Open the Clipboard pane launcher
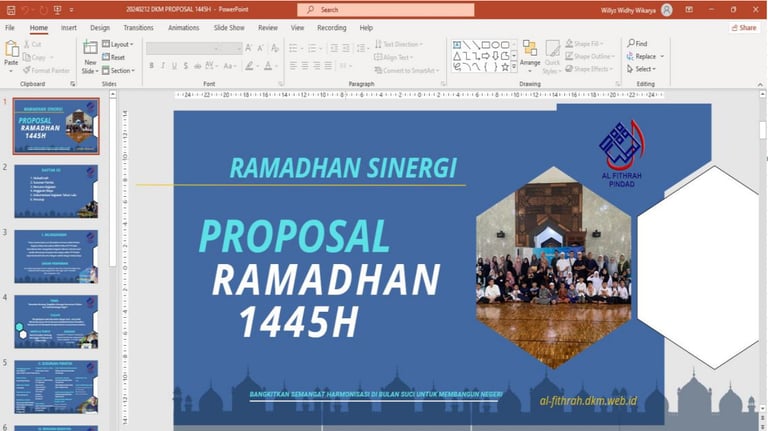The image size is (768, 431). (73, 84)
